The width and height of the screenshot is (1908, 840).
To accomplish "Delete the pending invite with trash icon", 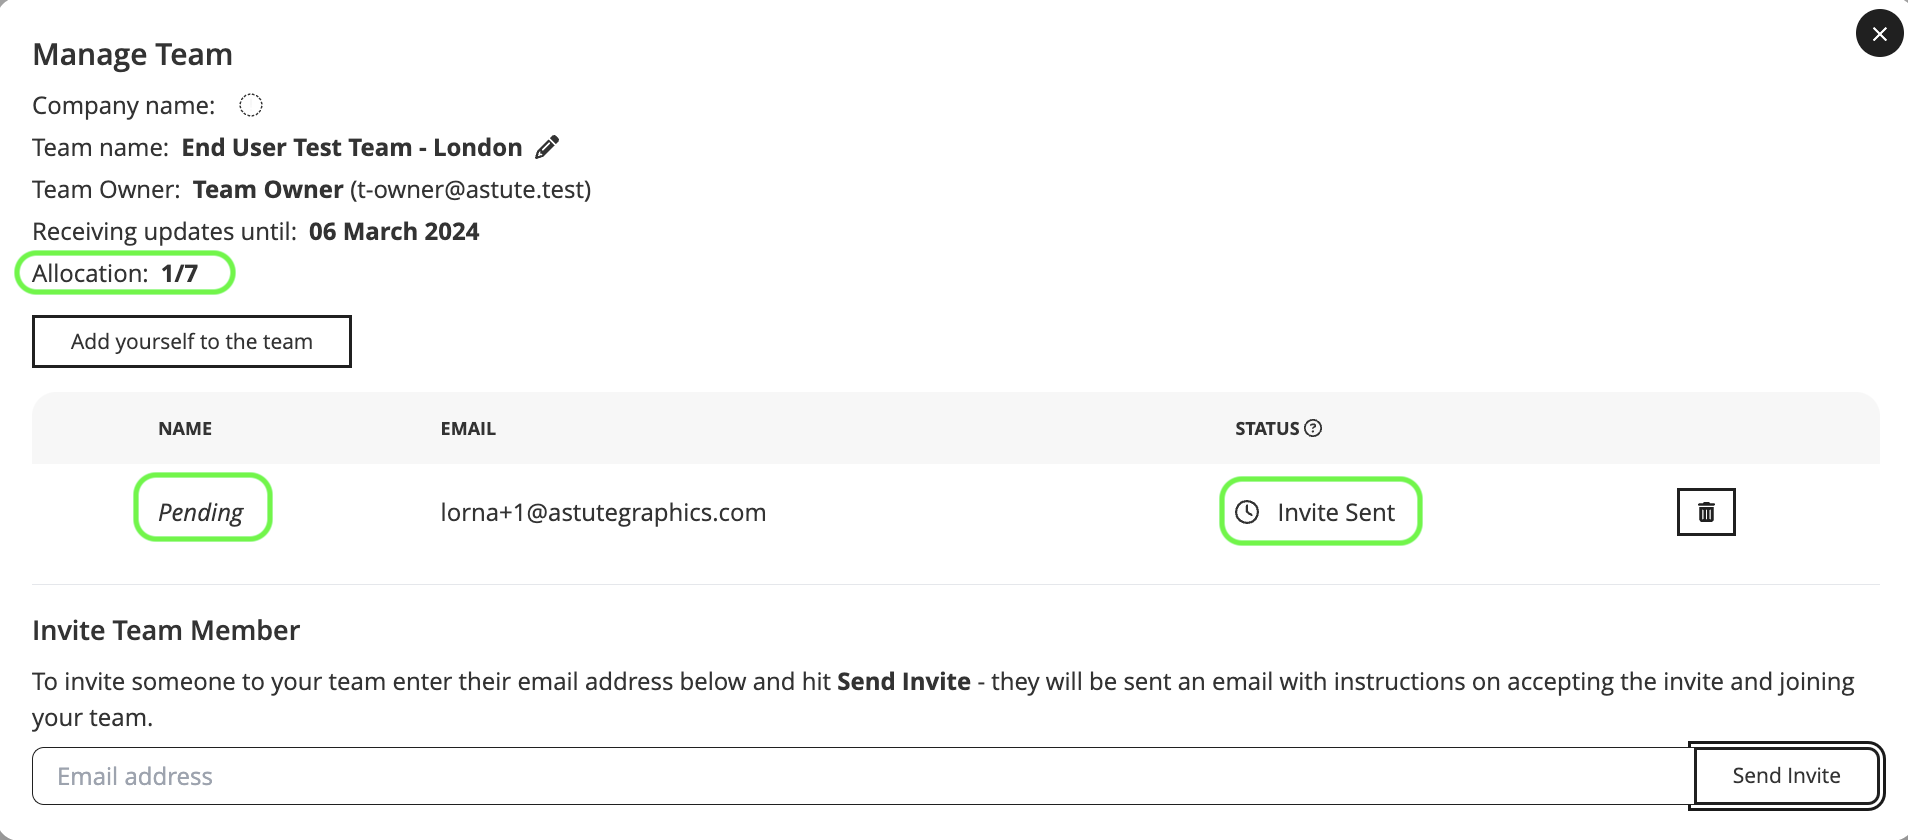I will click(1706, 512).
